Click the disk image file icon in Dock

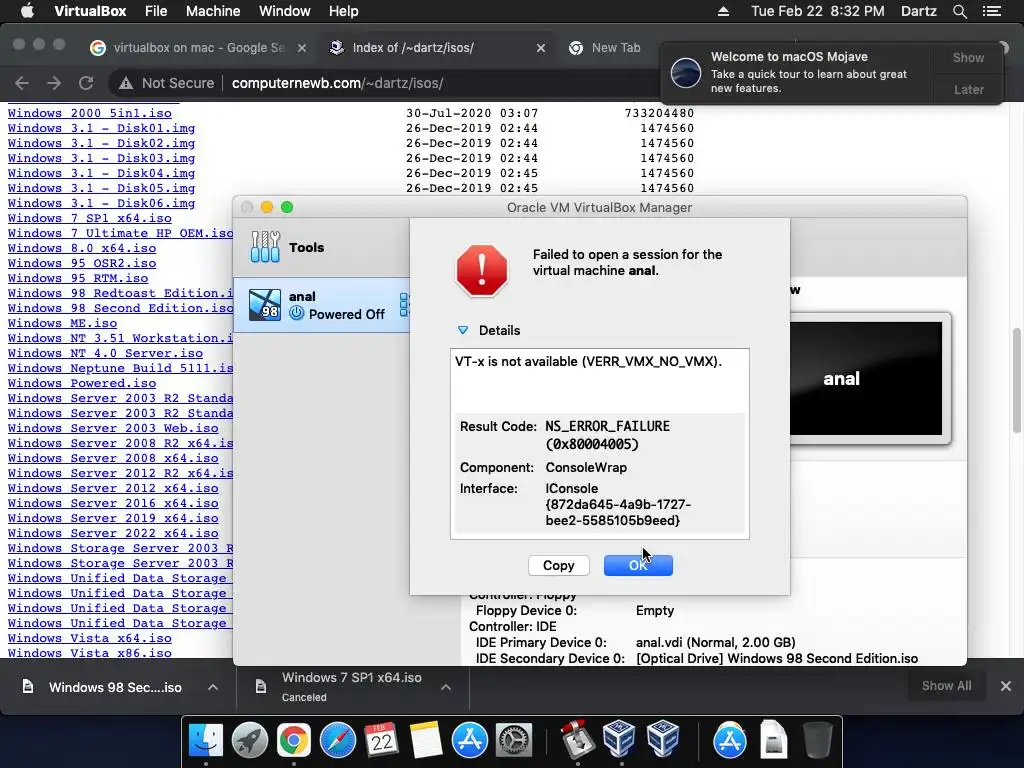[x=773, y=741]
